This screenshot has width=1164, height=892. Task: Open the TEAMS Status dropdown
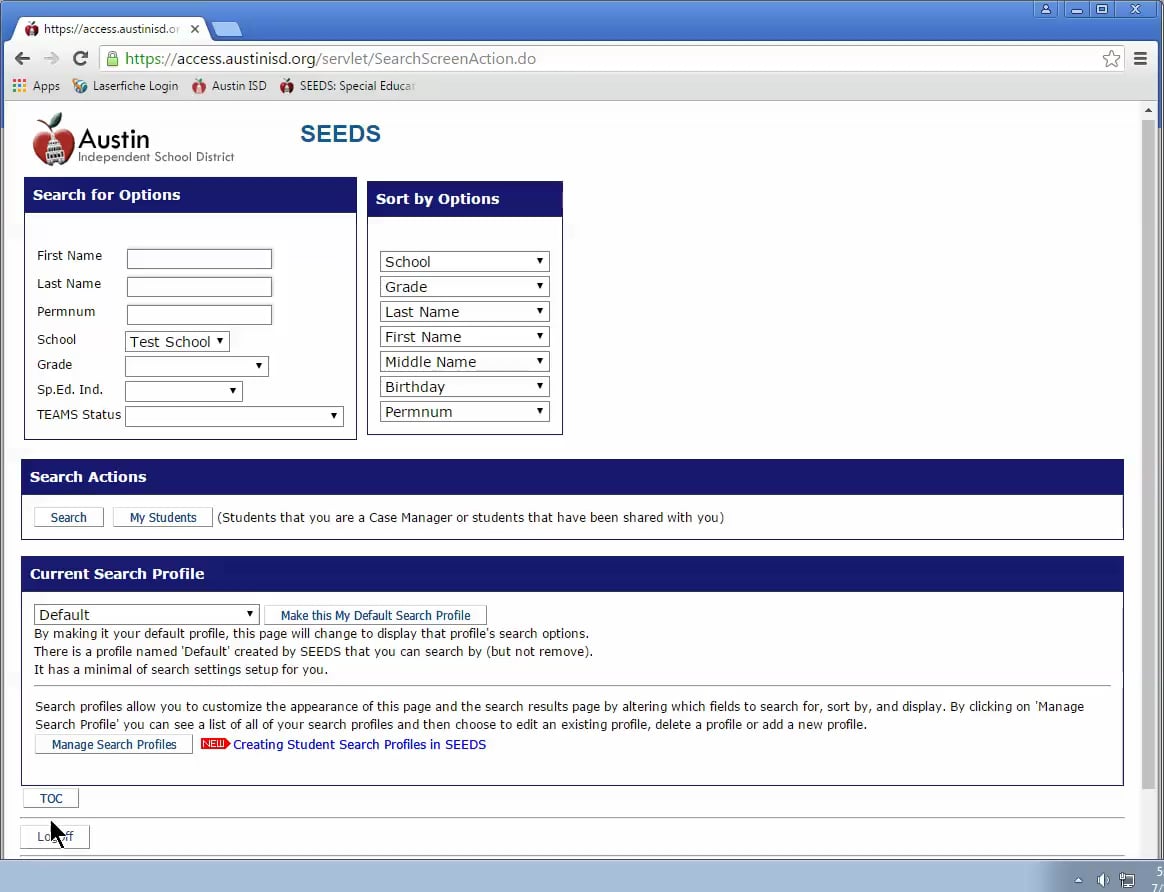point(235,416)
